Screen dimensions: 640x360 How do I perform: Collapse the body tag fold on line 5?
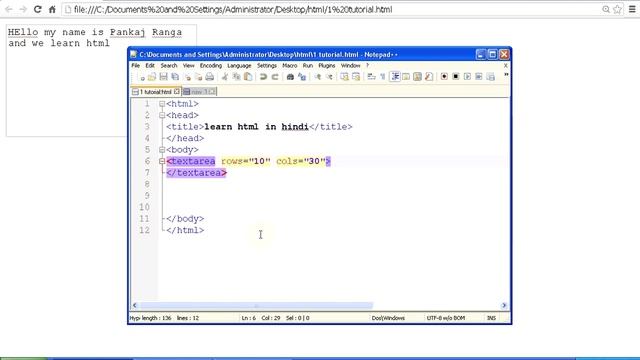click(162, 150)
